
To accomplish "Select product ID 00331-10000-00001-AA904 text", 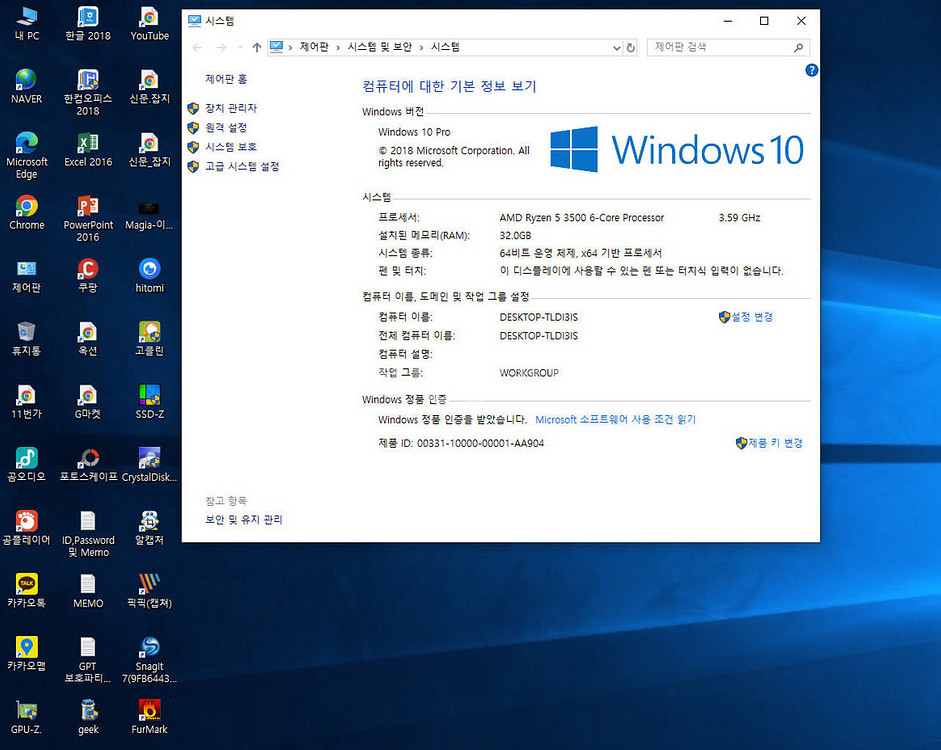I will pos(480,443).
